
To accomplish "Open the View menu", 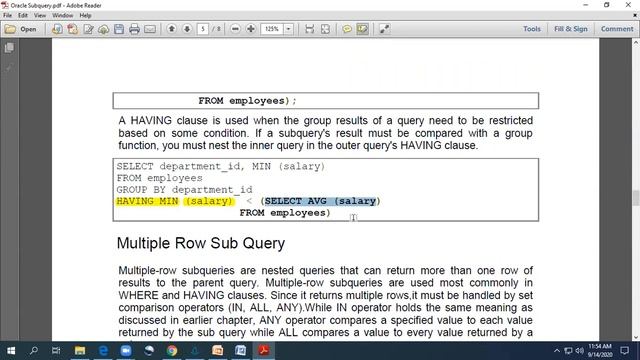I will (40, 16).
